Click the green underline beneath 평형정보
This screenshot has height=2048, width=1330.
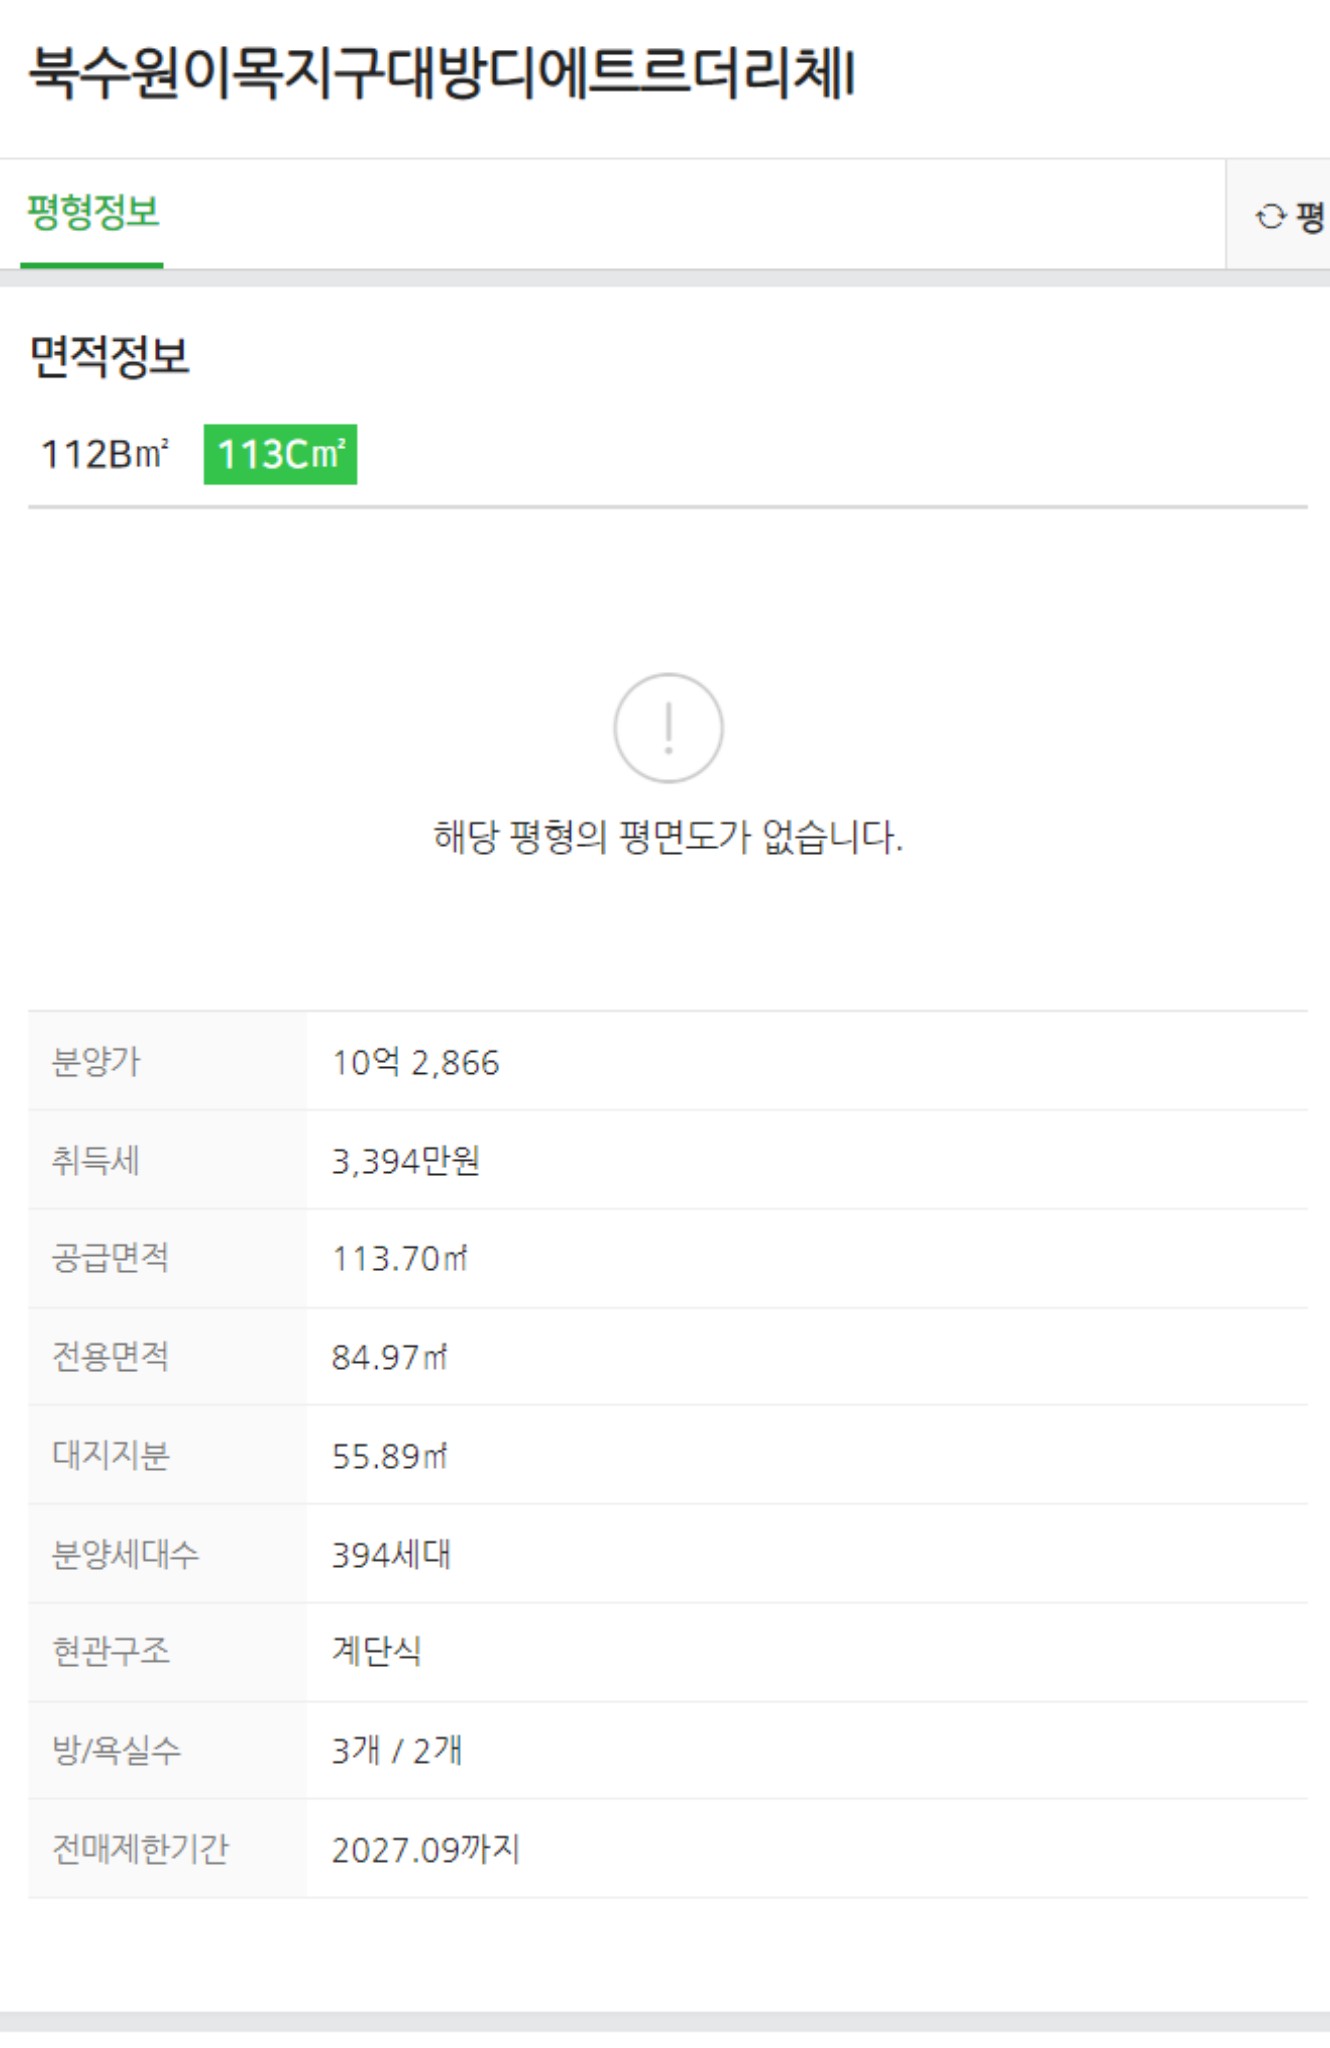tap(92, 264)
